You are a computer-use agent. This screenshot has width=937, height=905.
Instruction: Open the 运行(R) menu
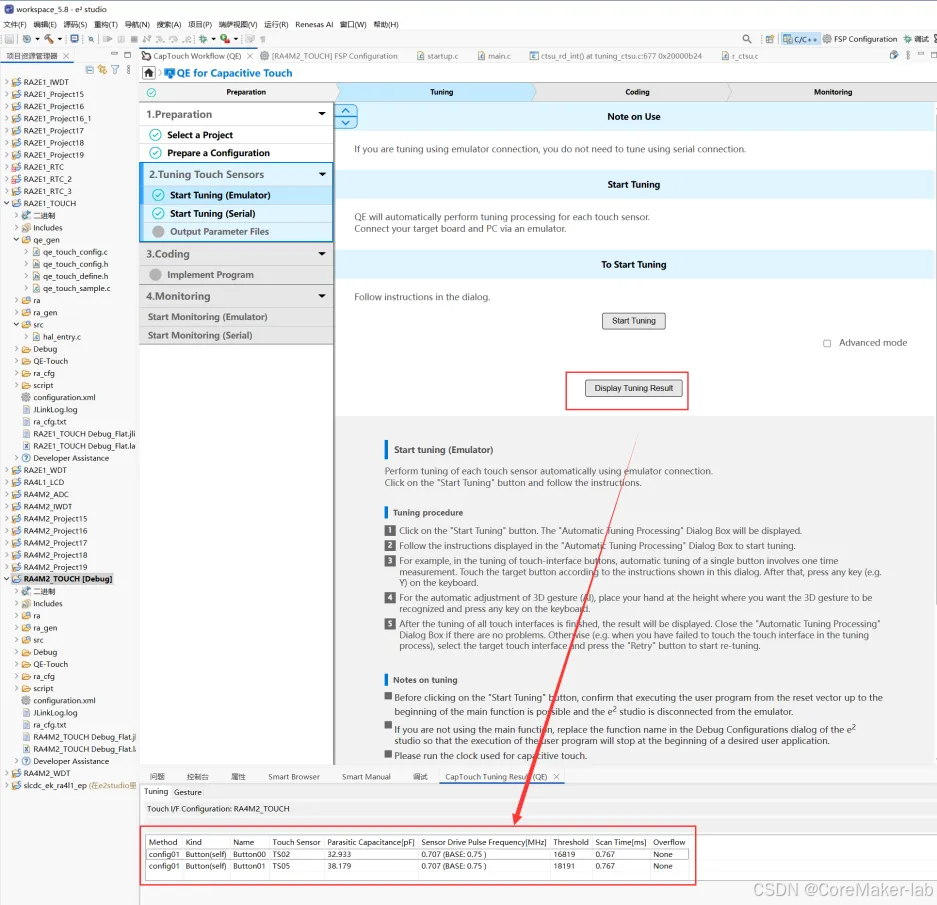pos(276,25)
